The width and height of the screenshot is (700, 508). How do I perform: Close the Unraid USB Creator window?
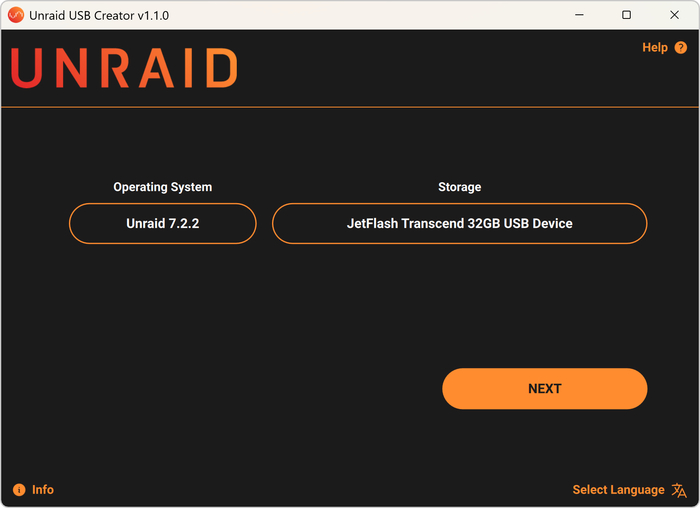(673, 15)
